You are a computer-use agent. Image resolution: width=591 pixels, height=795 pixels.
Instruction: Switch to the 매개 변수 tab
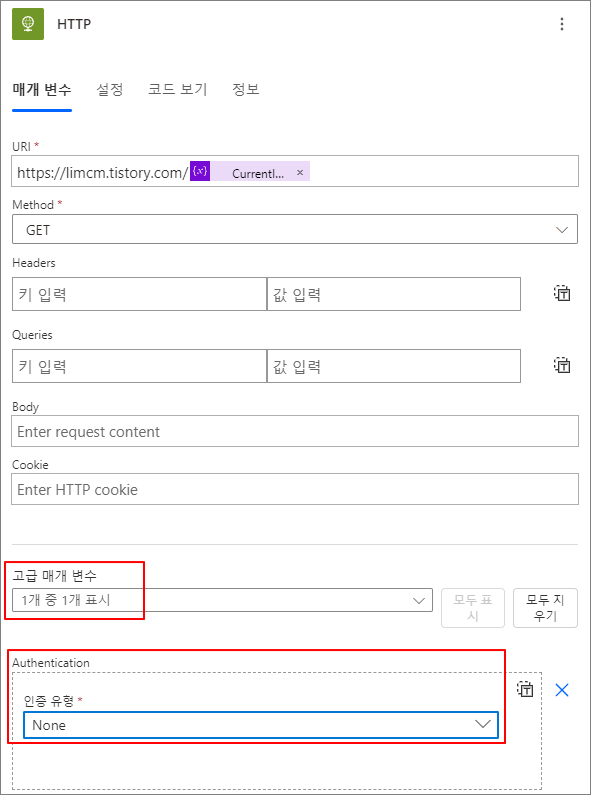[x=42, y=90]
